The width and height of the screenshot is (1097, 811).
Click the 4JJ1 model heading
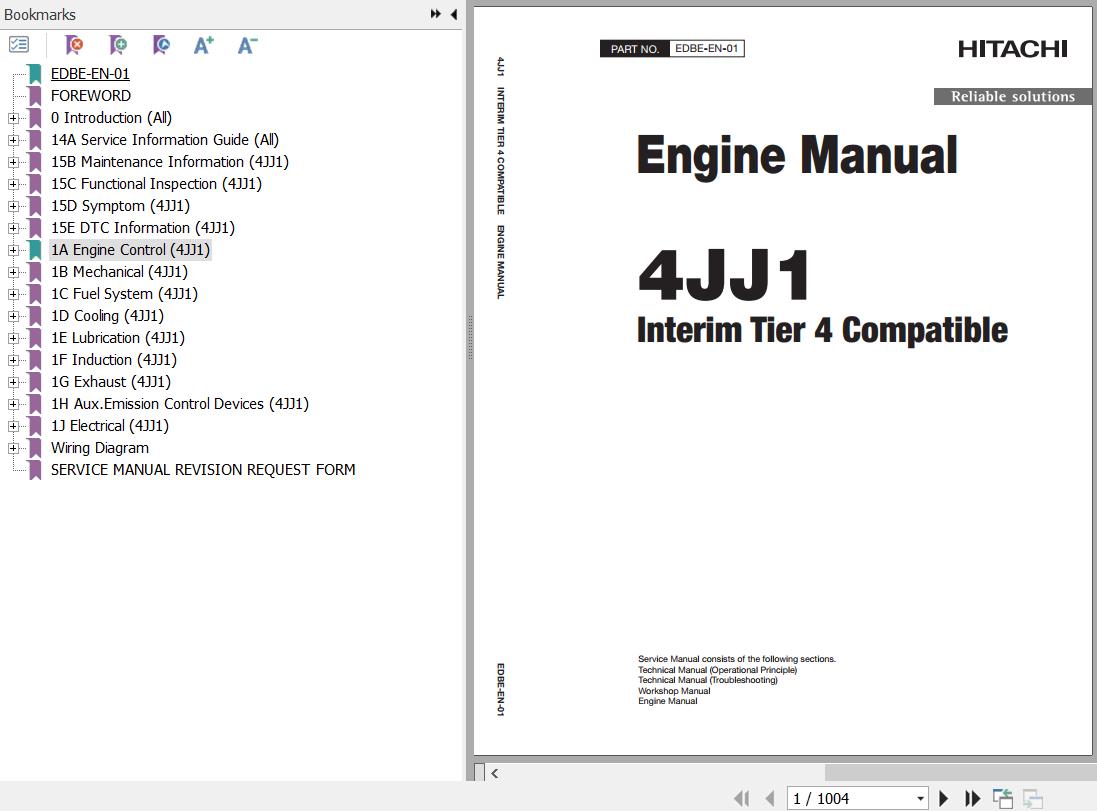point(725,275)
